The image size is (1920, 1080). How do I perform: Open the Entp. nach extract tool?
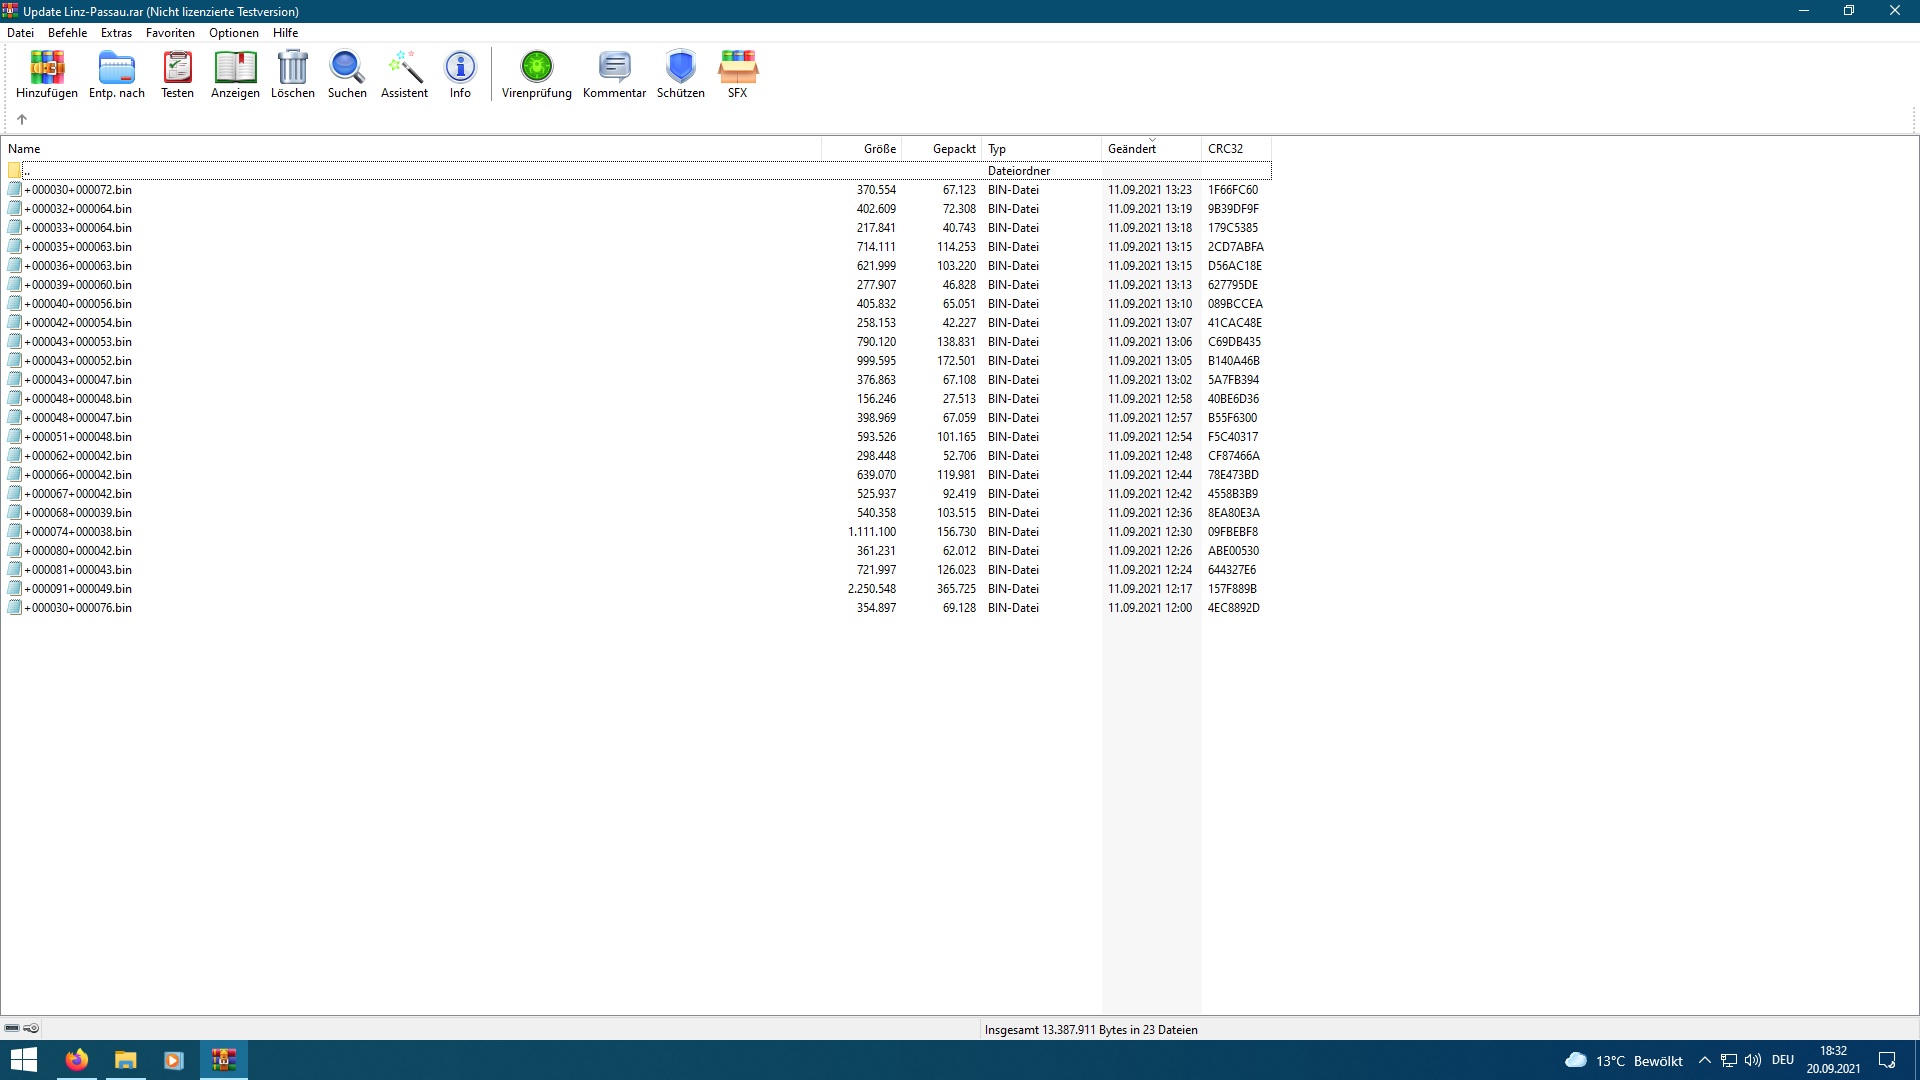tap(117, 74)
